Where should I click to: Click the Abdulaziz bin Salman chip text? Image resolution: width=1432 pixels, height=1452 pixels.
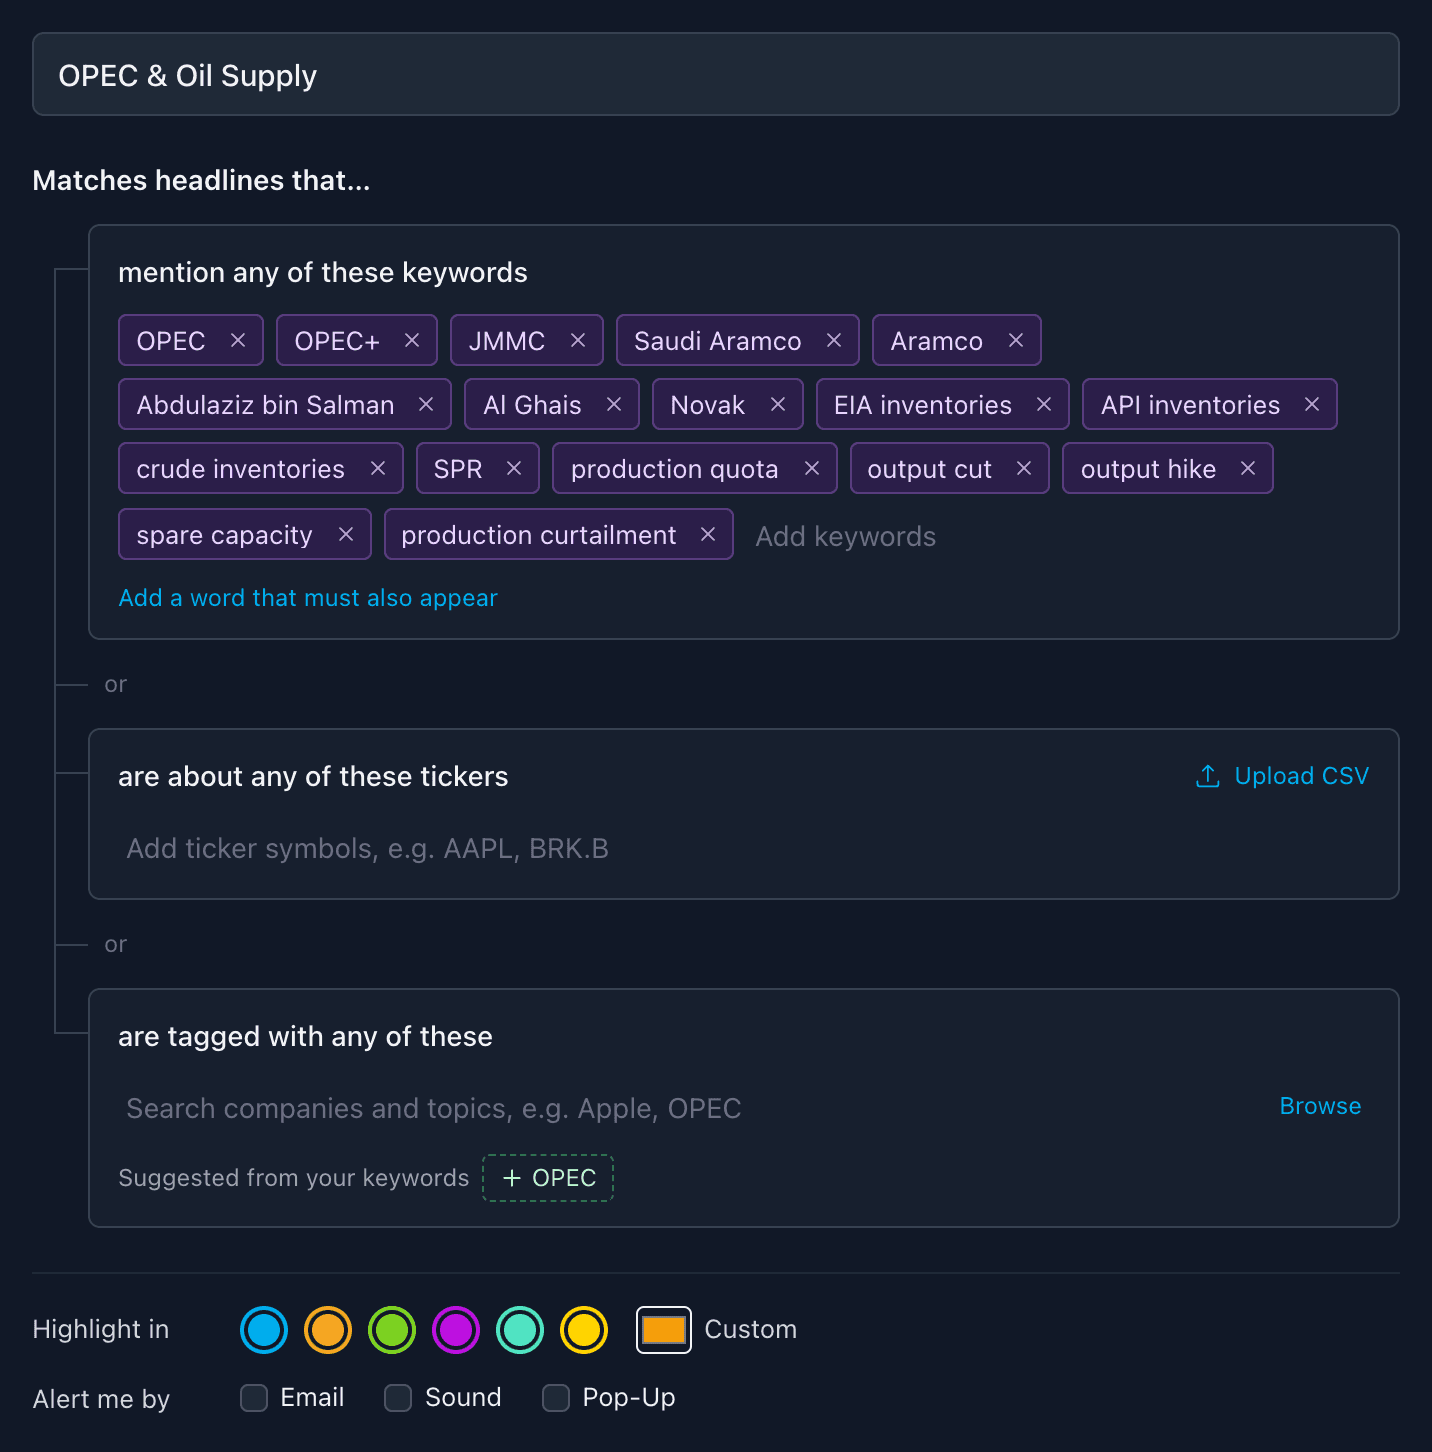pyautogui.click(x=265, y=405)
